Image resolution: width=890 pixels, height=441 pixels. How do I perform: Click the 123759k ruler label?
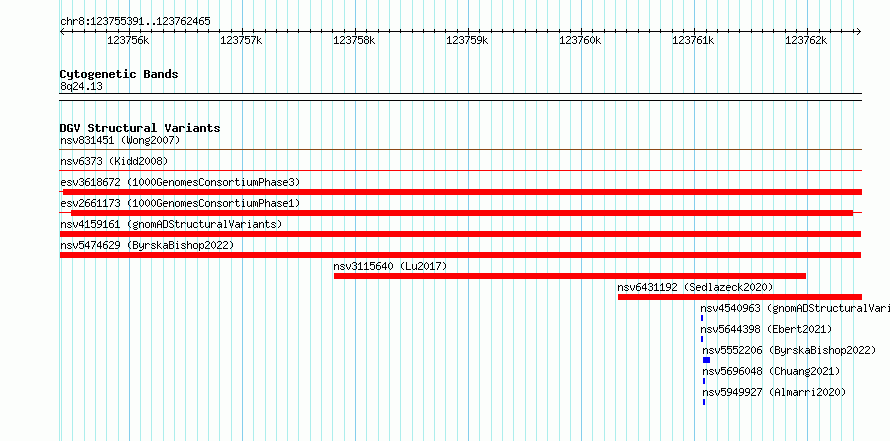(467, 41)
